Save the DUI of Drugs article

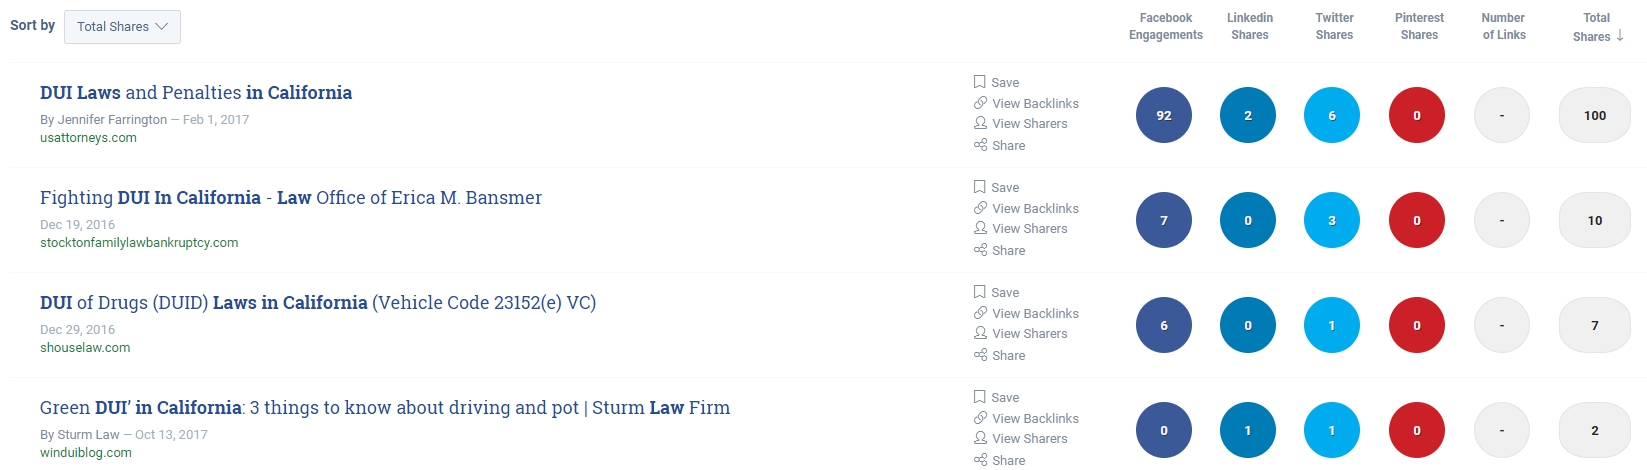coord(996,293)
